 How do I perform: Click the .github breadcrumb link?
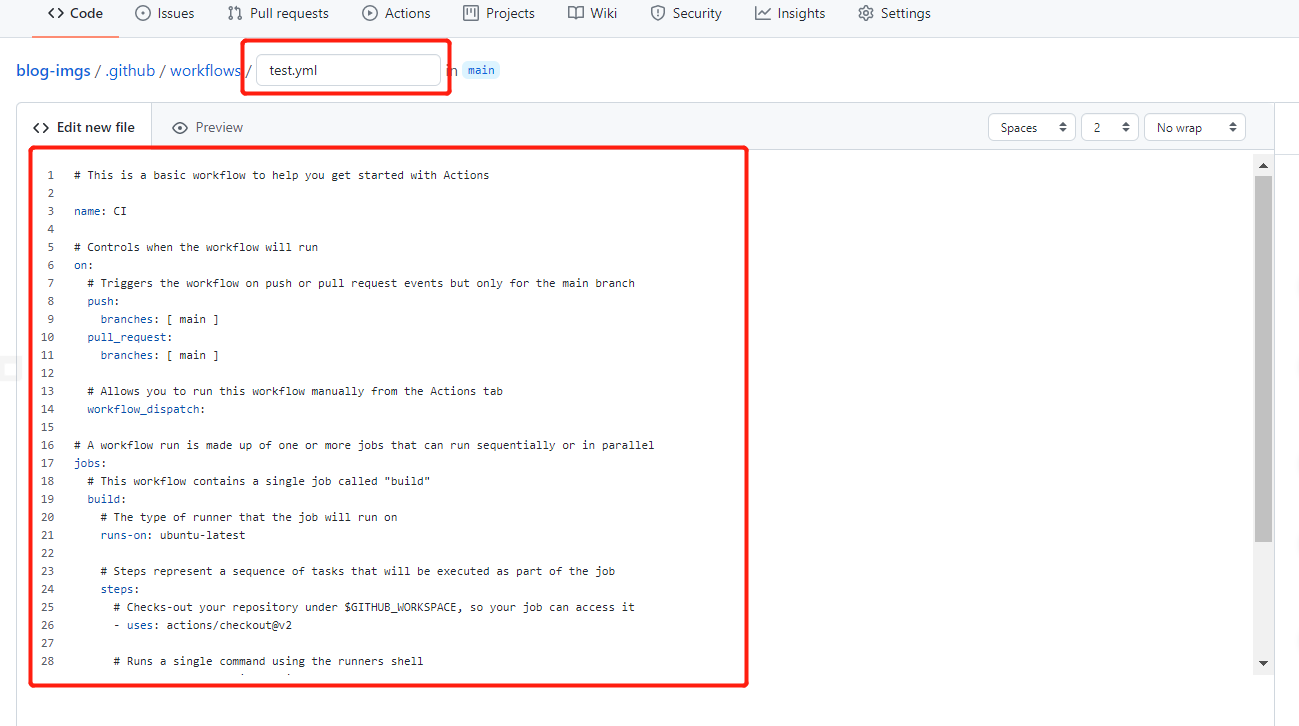(130, 71)
